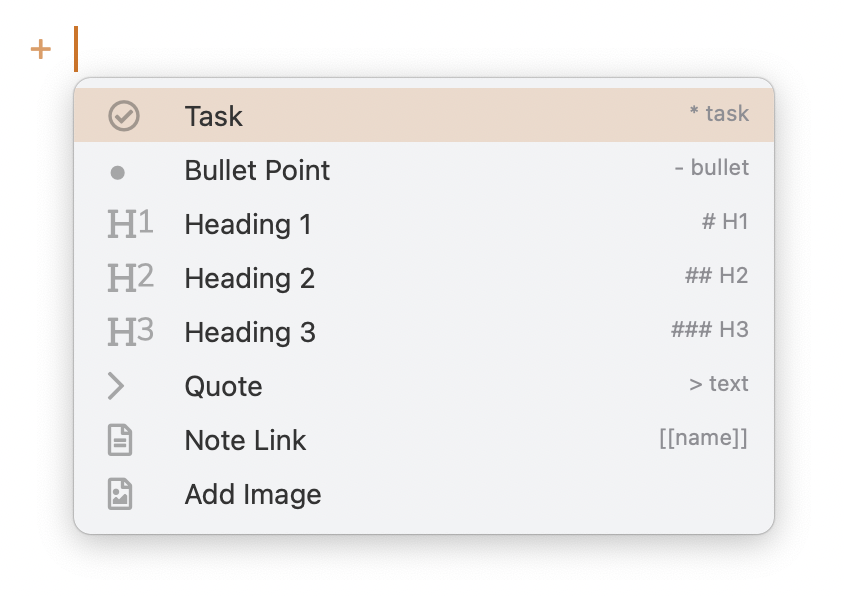Viewport: 844px width, 596px height.
Task: Select the Task menu entry
Action: tap(214, 116)
